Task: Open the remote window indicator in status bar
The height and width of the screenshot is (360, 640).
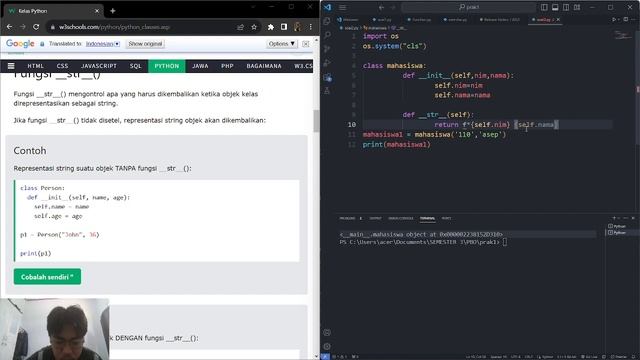Action: pyautogui.click(x=325, y=357)
